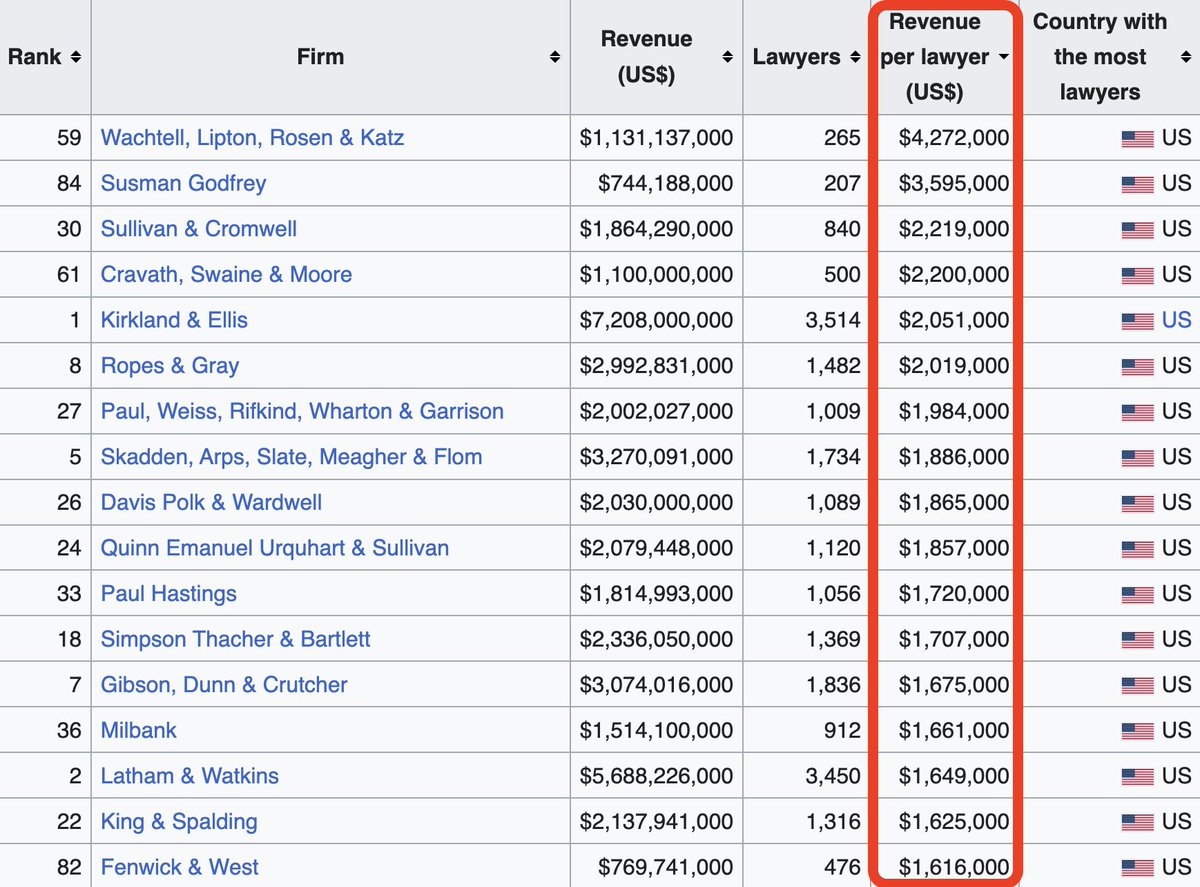Select revenue per lawyer value $1,720,000
This screenshot has width=1200, height=887.
point(953,594)
